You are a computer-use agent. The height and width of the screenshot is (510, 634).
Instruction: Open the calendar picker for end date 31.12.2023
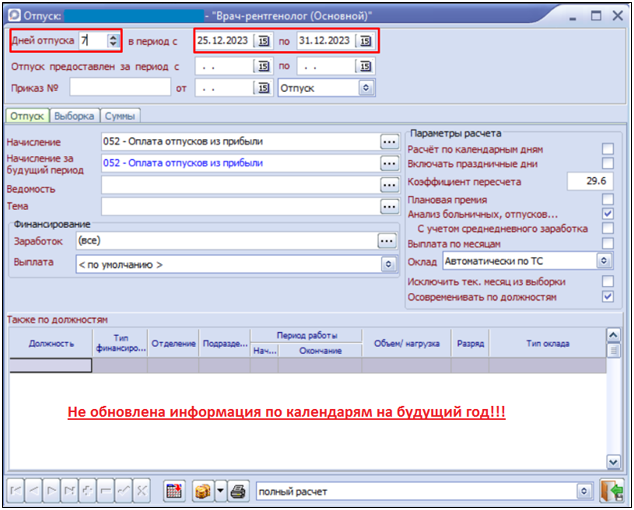pyautogui.click(x=365, y=41)
